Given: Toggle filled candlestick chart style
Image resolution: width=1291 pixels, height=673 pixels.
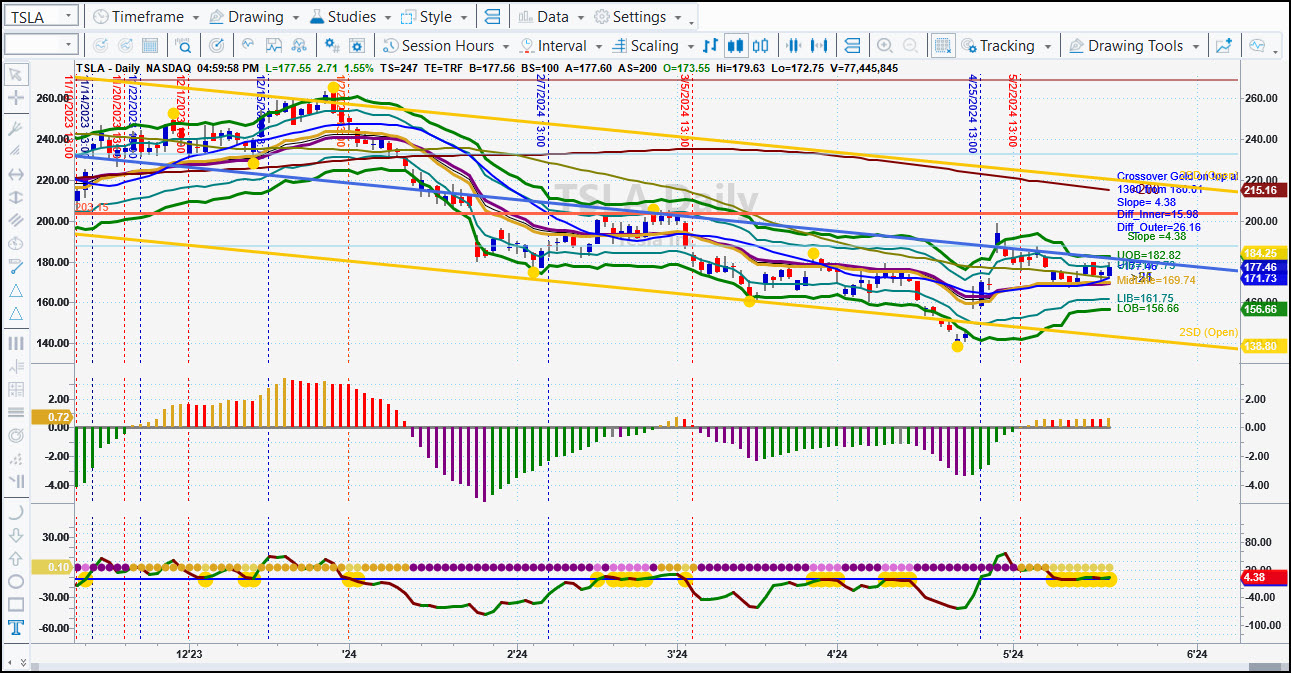Looking at the screenshot, I should [736, 46].
